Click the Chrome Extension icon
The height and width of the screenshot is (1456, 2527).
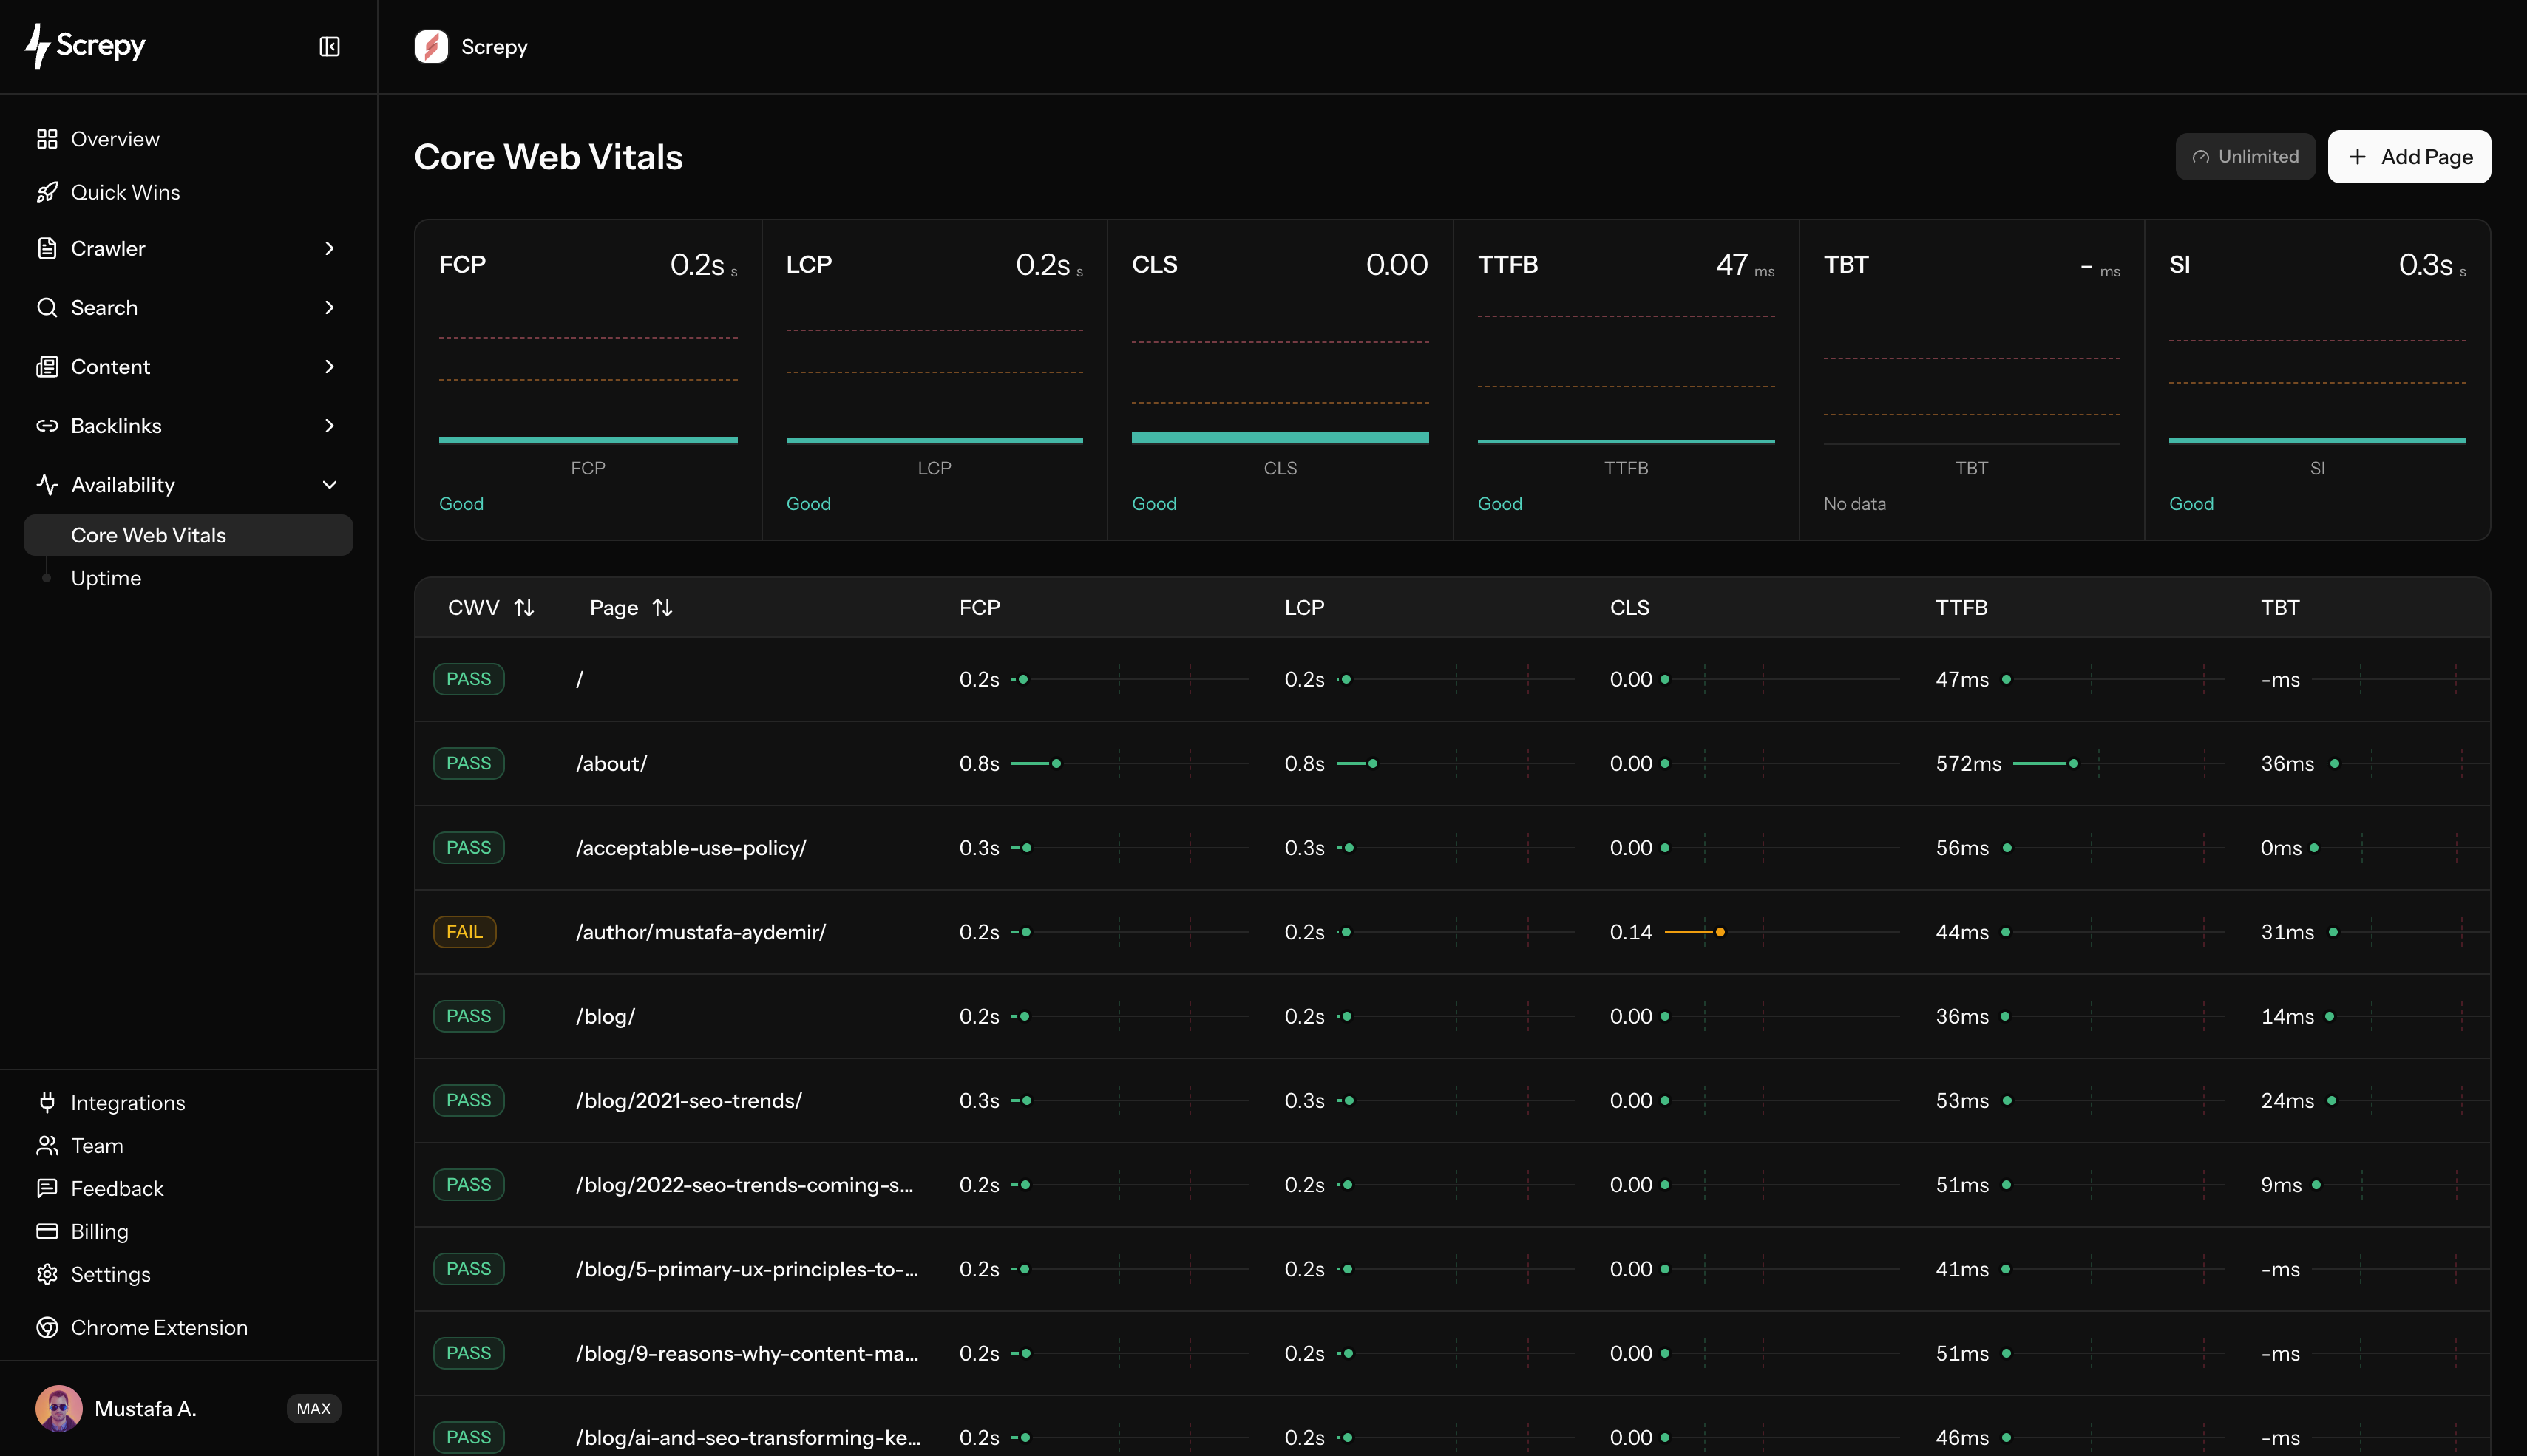coord(47,1327)
